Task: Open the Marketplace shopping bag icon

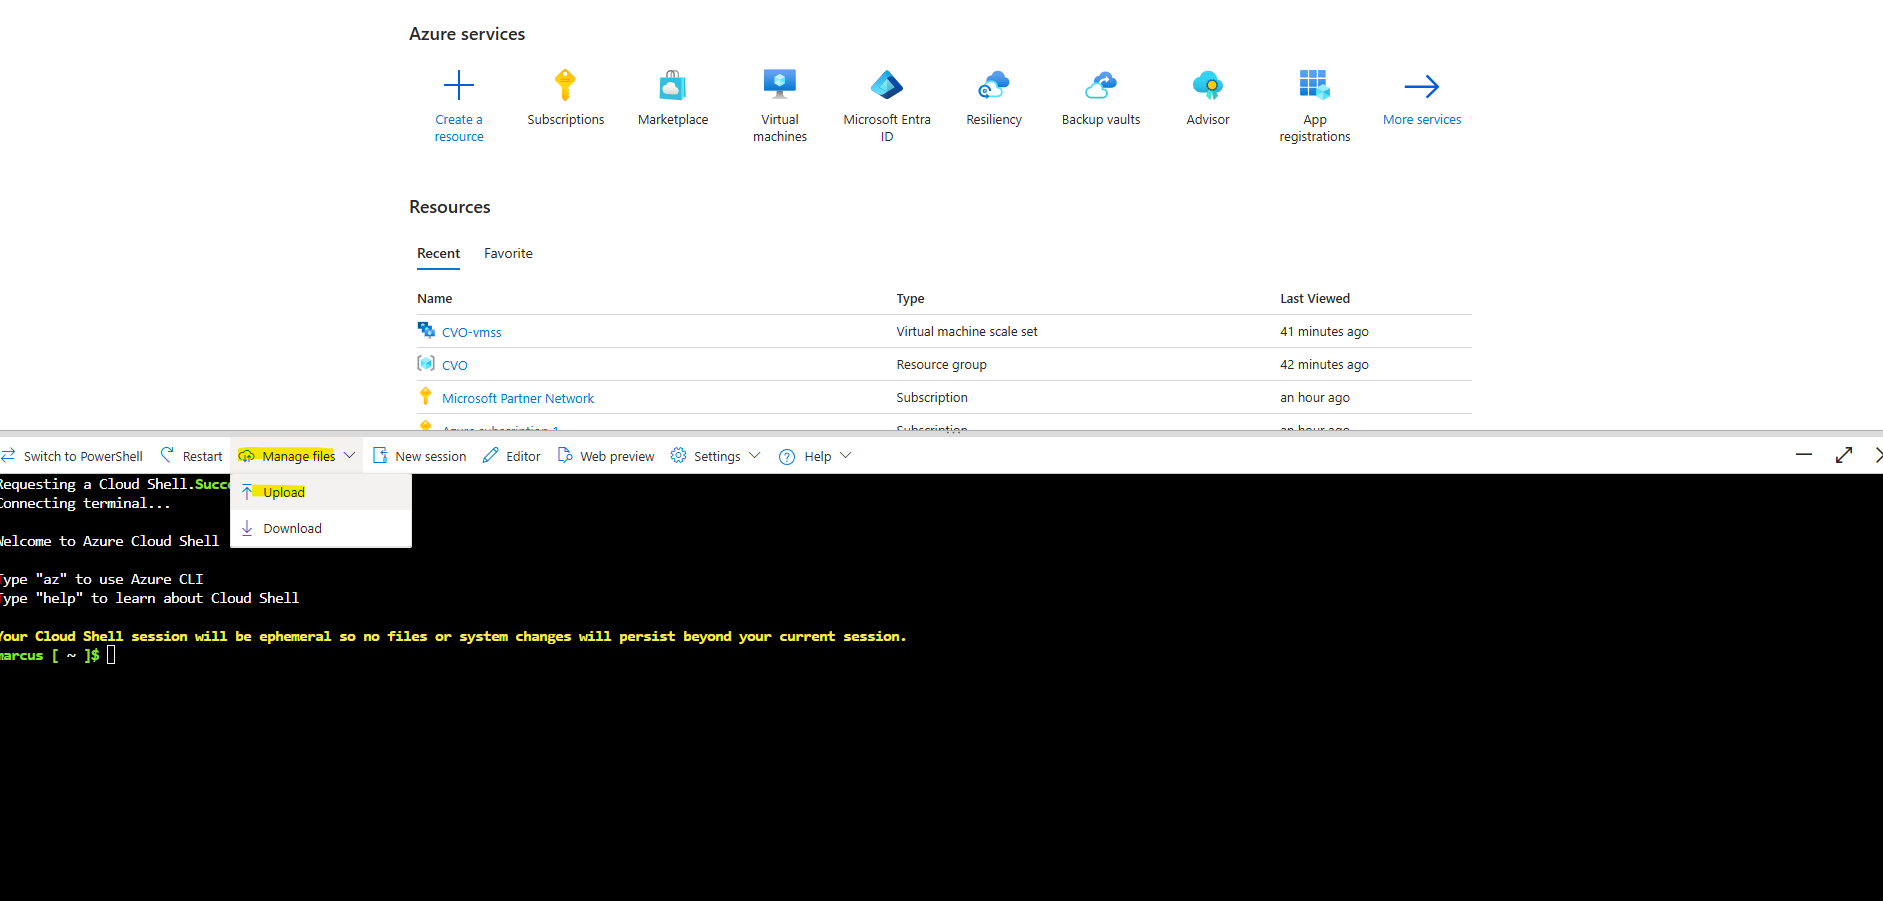Action: (672, 85)
